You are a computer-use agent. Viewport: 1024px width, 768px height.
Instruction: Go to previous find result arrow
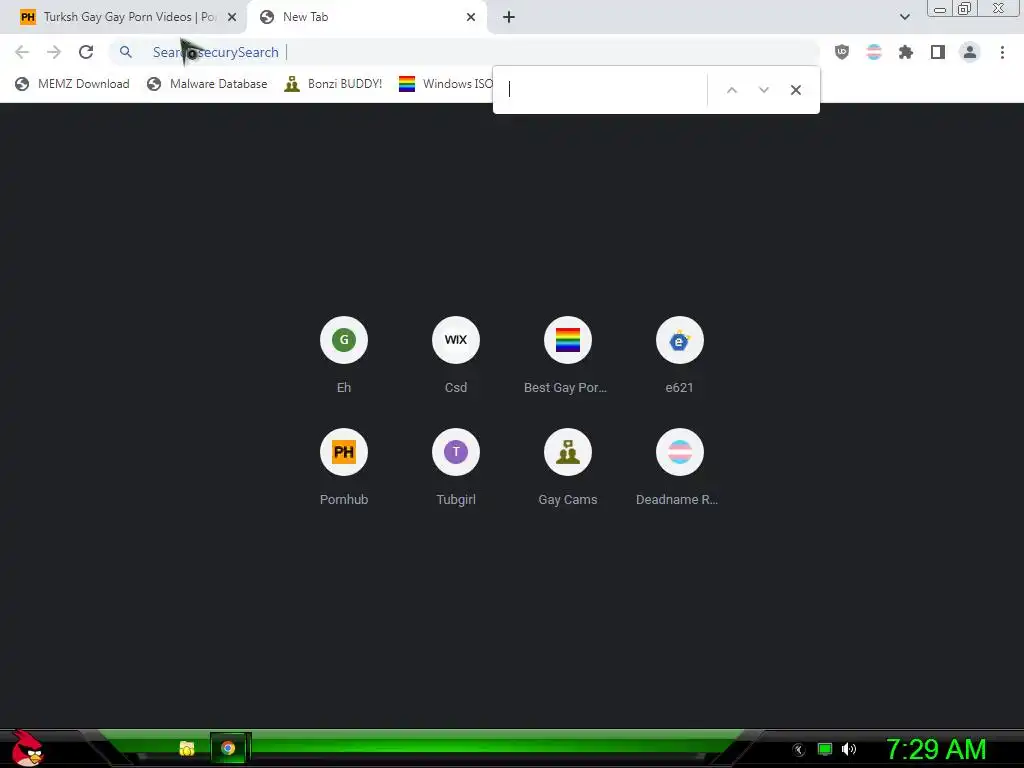tap(732, 90)
